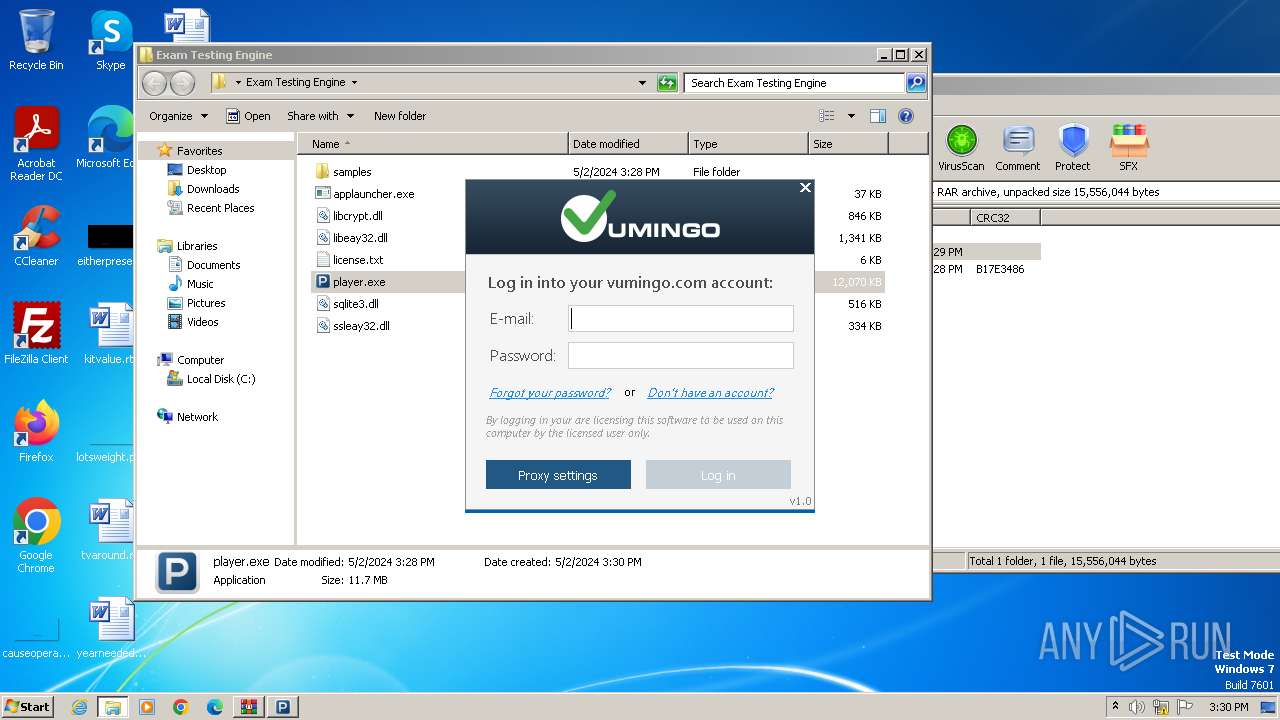Open the Forgot your password link
1280x720 pixels.
(550, 393)
